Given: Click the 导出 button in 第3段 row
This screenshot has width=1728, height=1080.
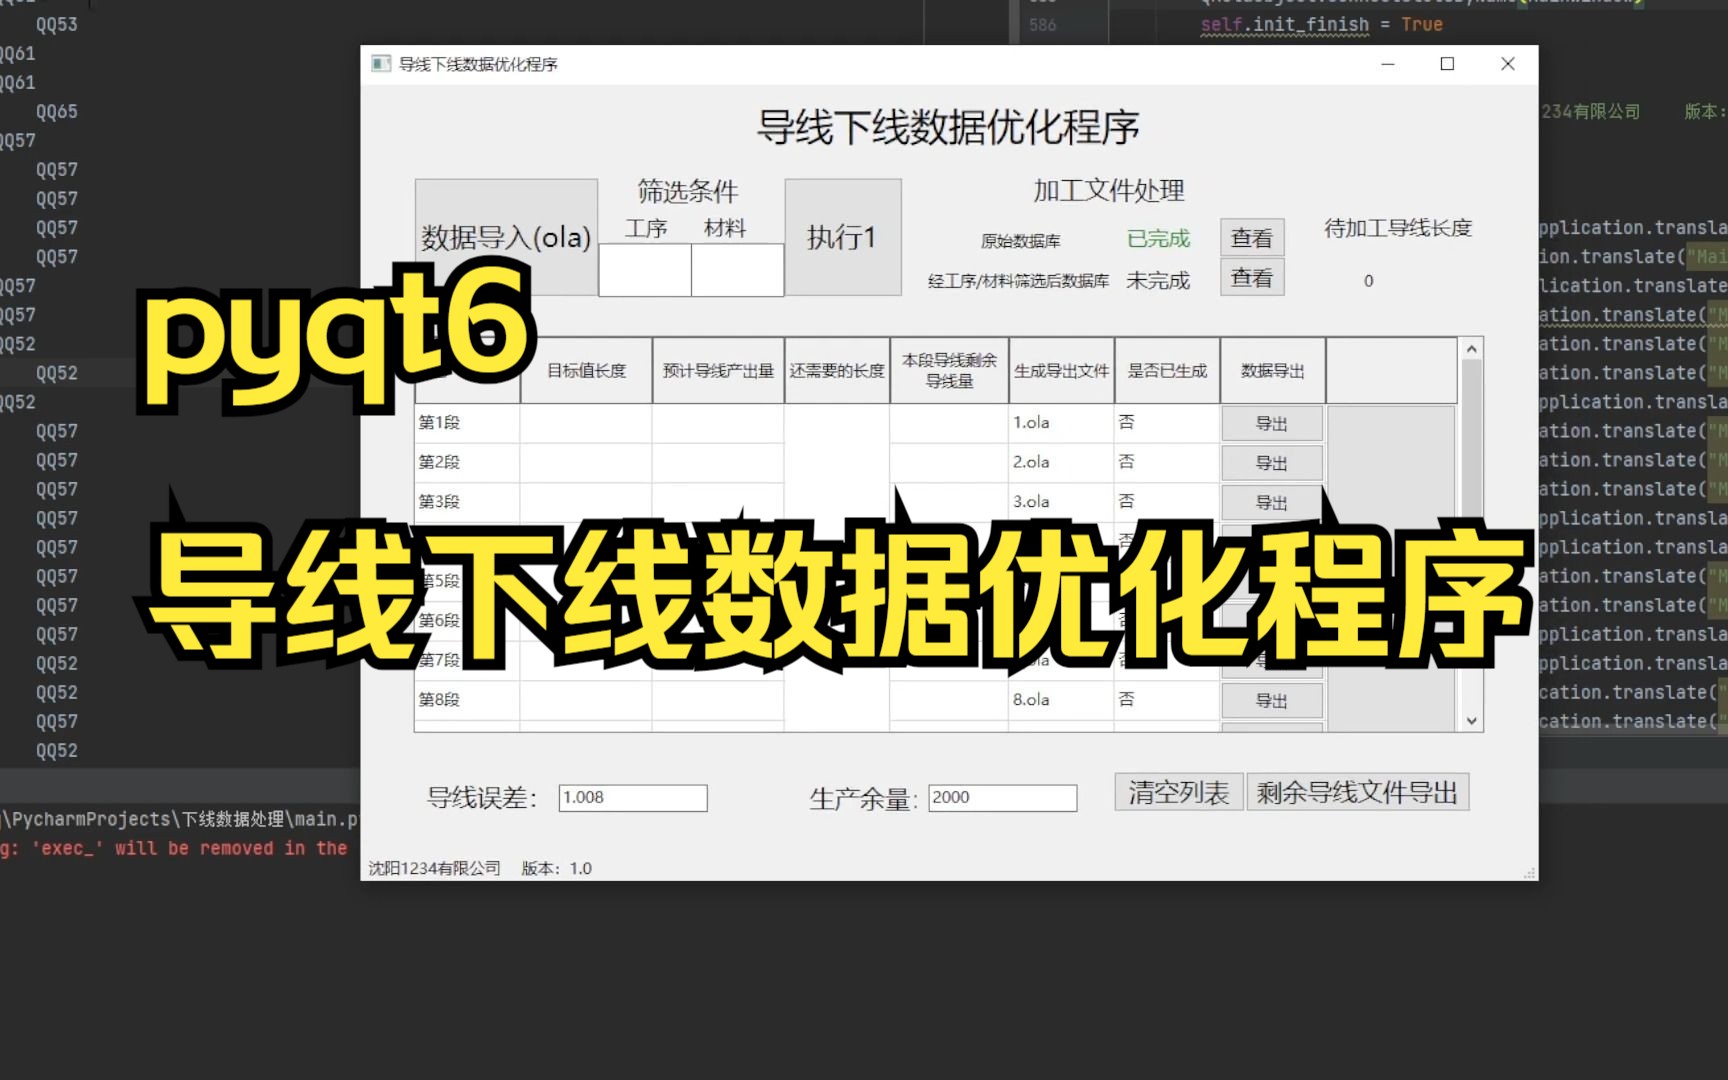Looking at the screenshot, I should point(1272,502).
